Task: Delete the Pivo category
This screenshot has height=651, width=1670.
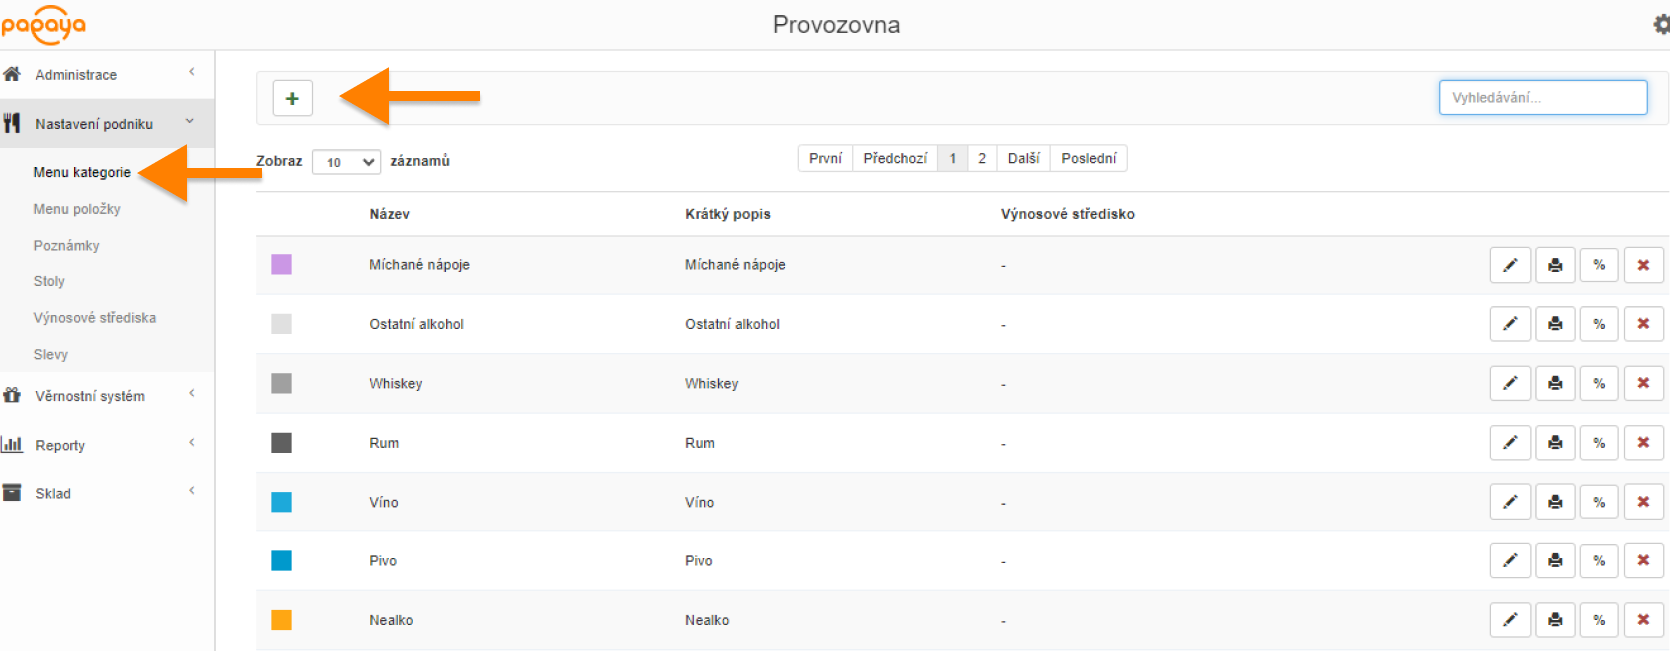Action: pyautogui.click(x=1643, y=561)
